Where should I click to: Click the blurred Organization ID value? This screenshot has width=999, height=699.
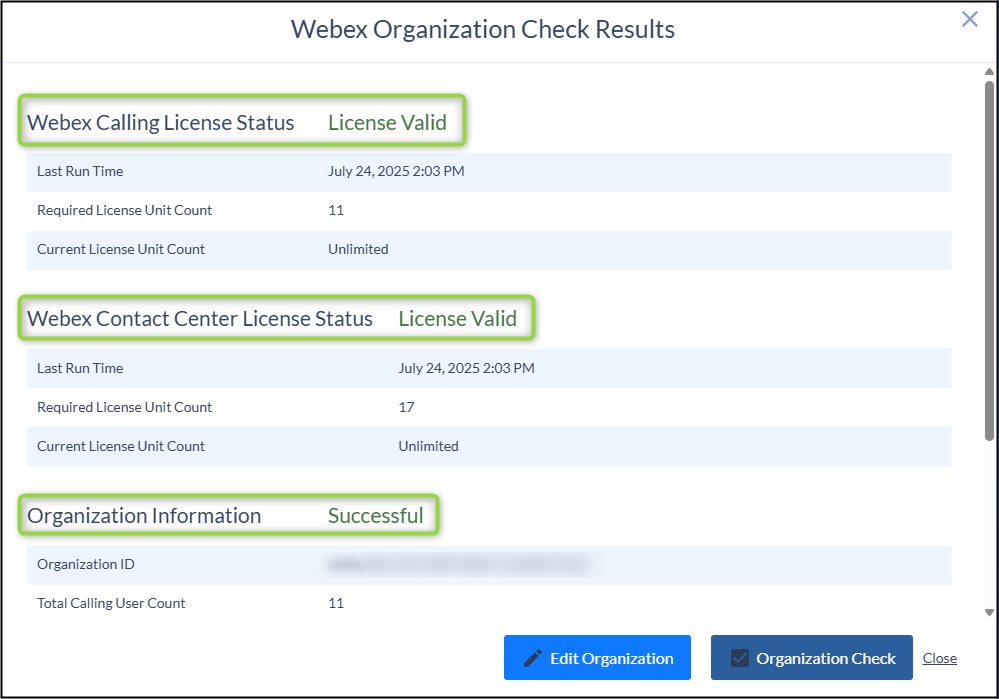click(460, 565)
